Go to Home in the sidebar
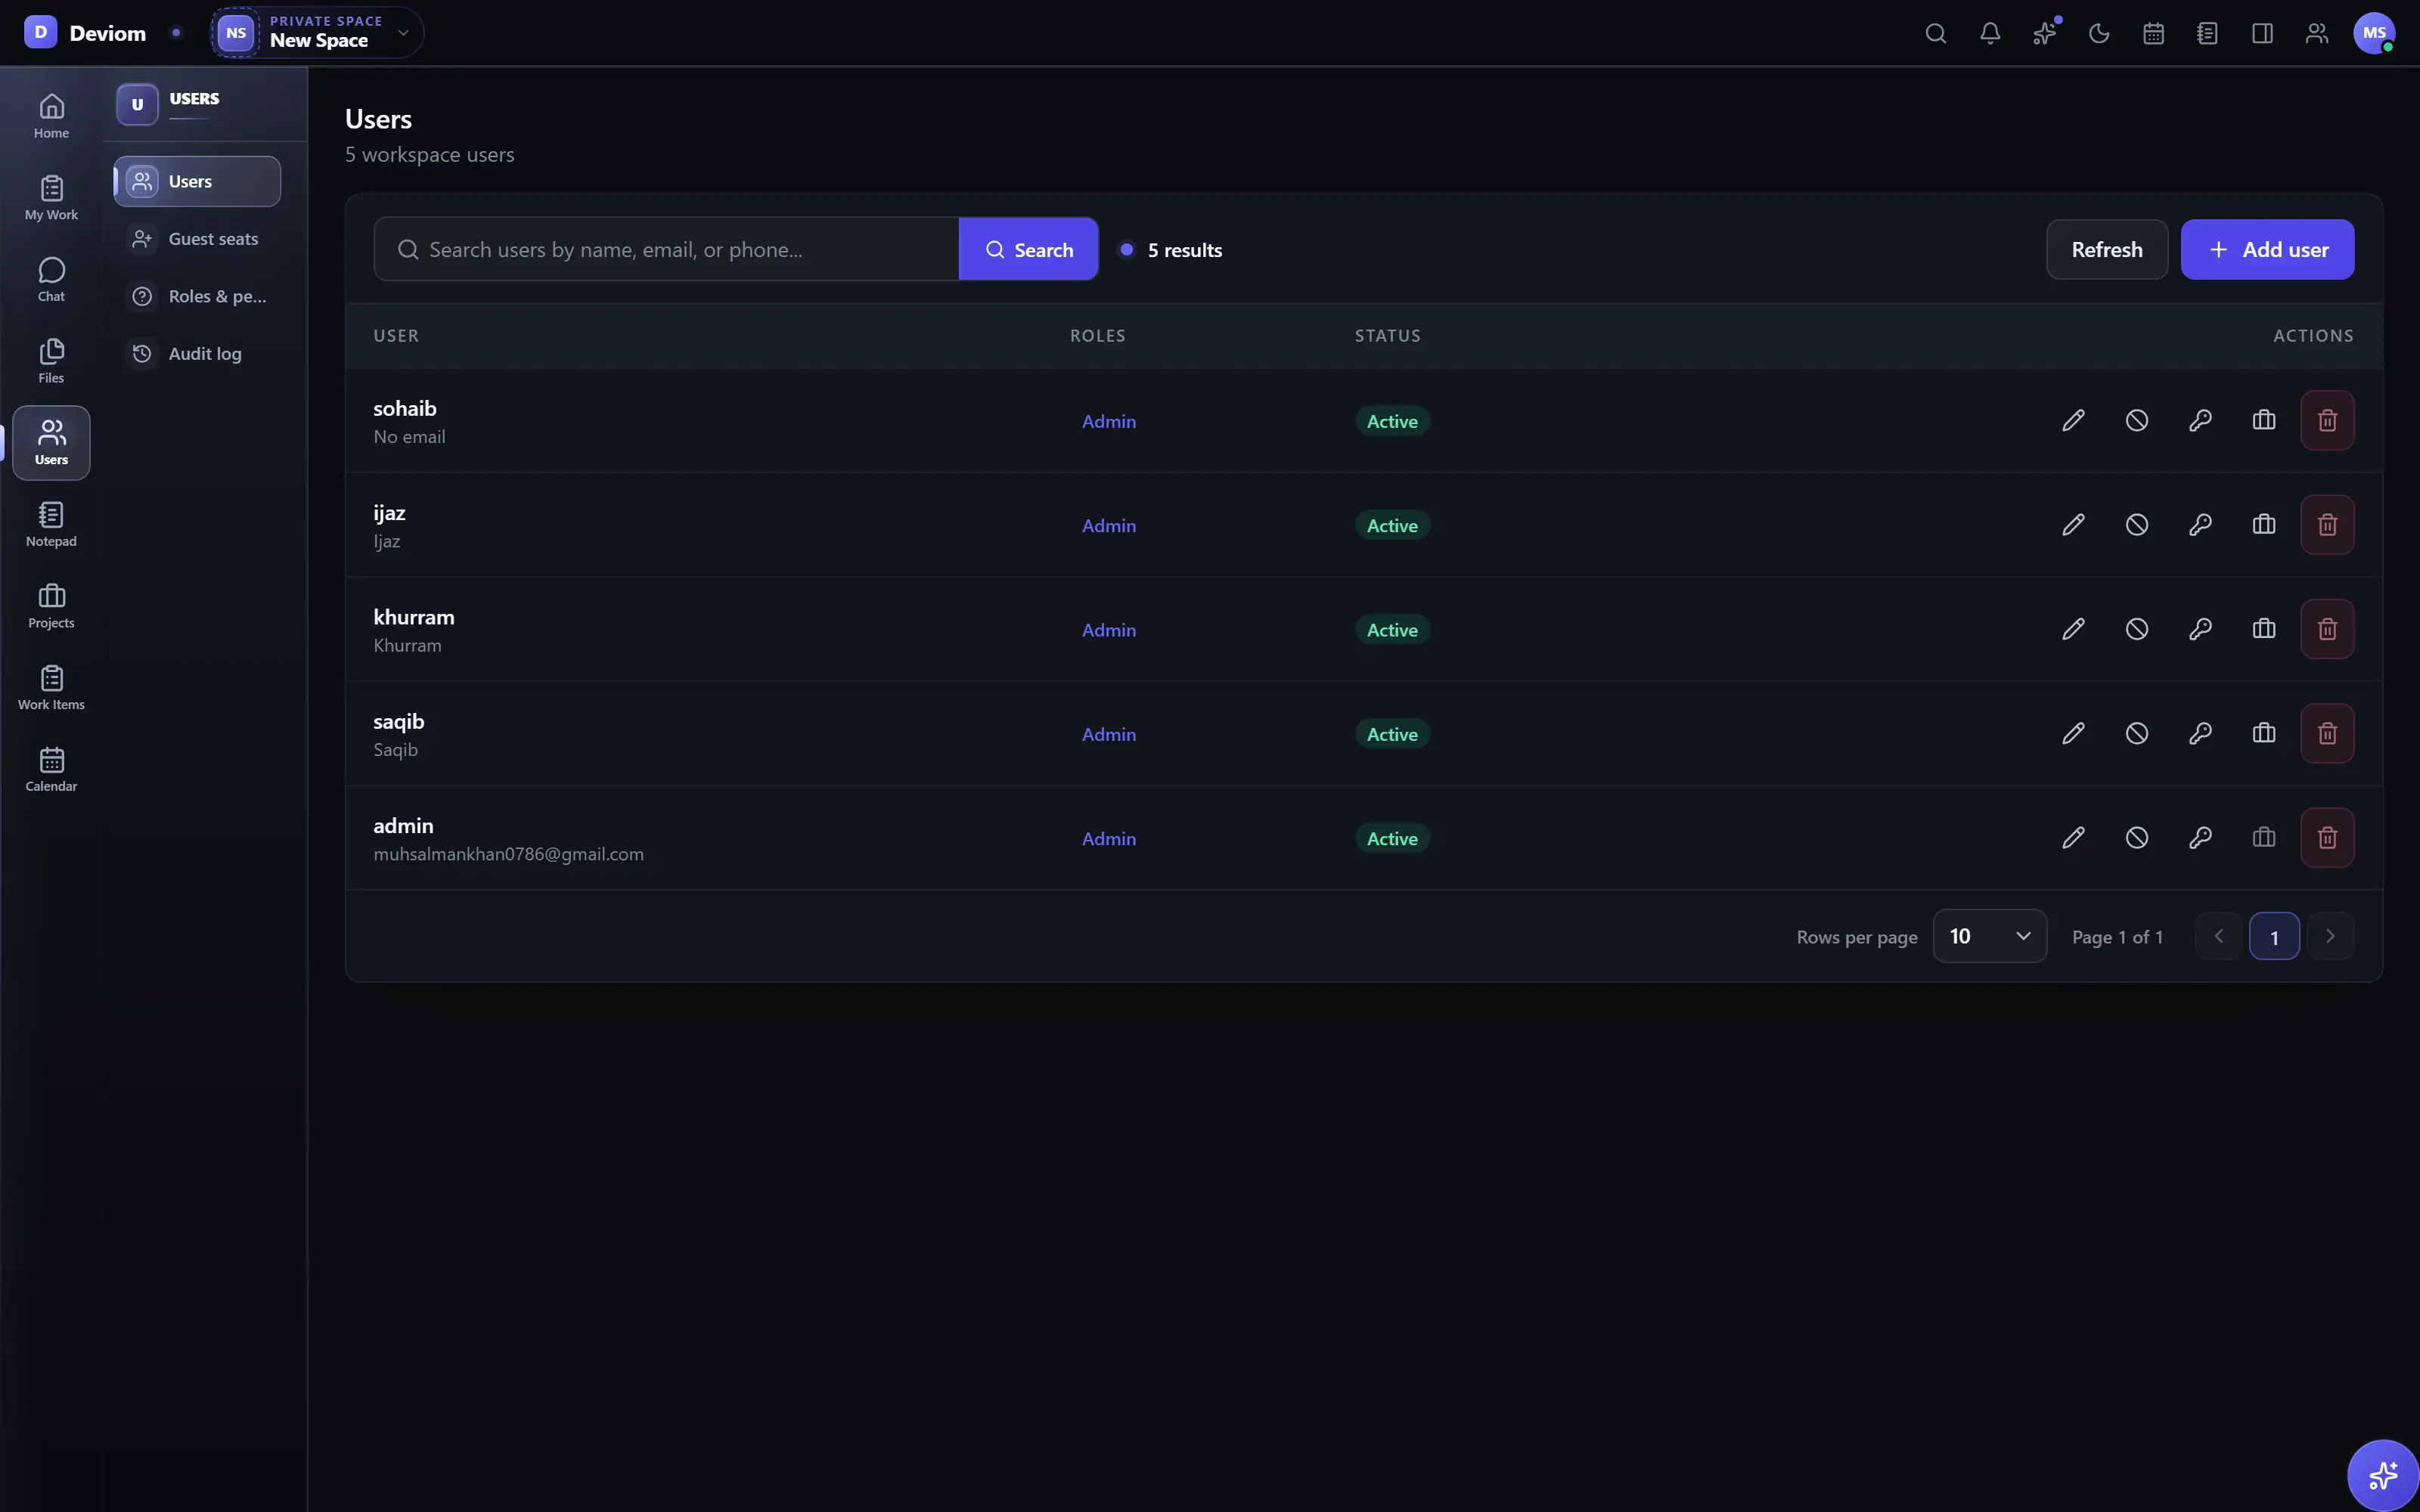 [x=51, y=116]
